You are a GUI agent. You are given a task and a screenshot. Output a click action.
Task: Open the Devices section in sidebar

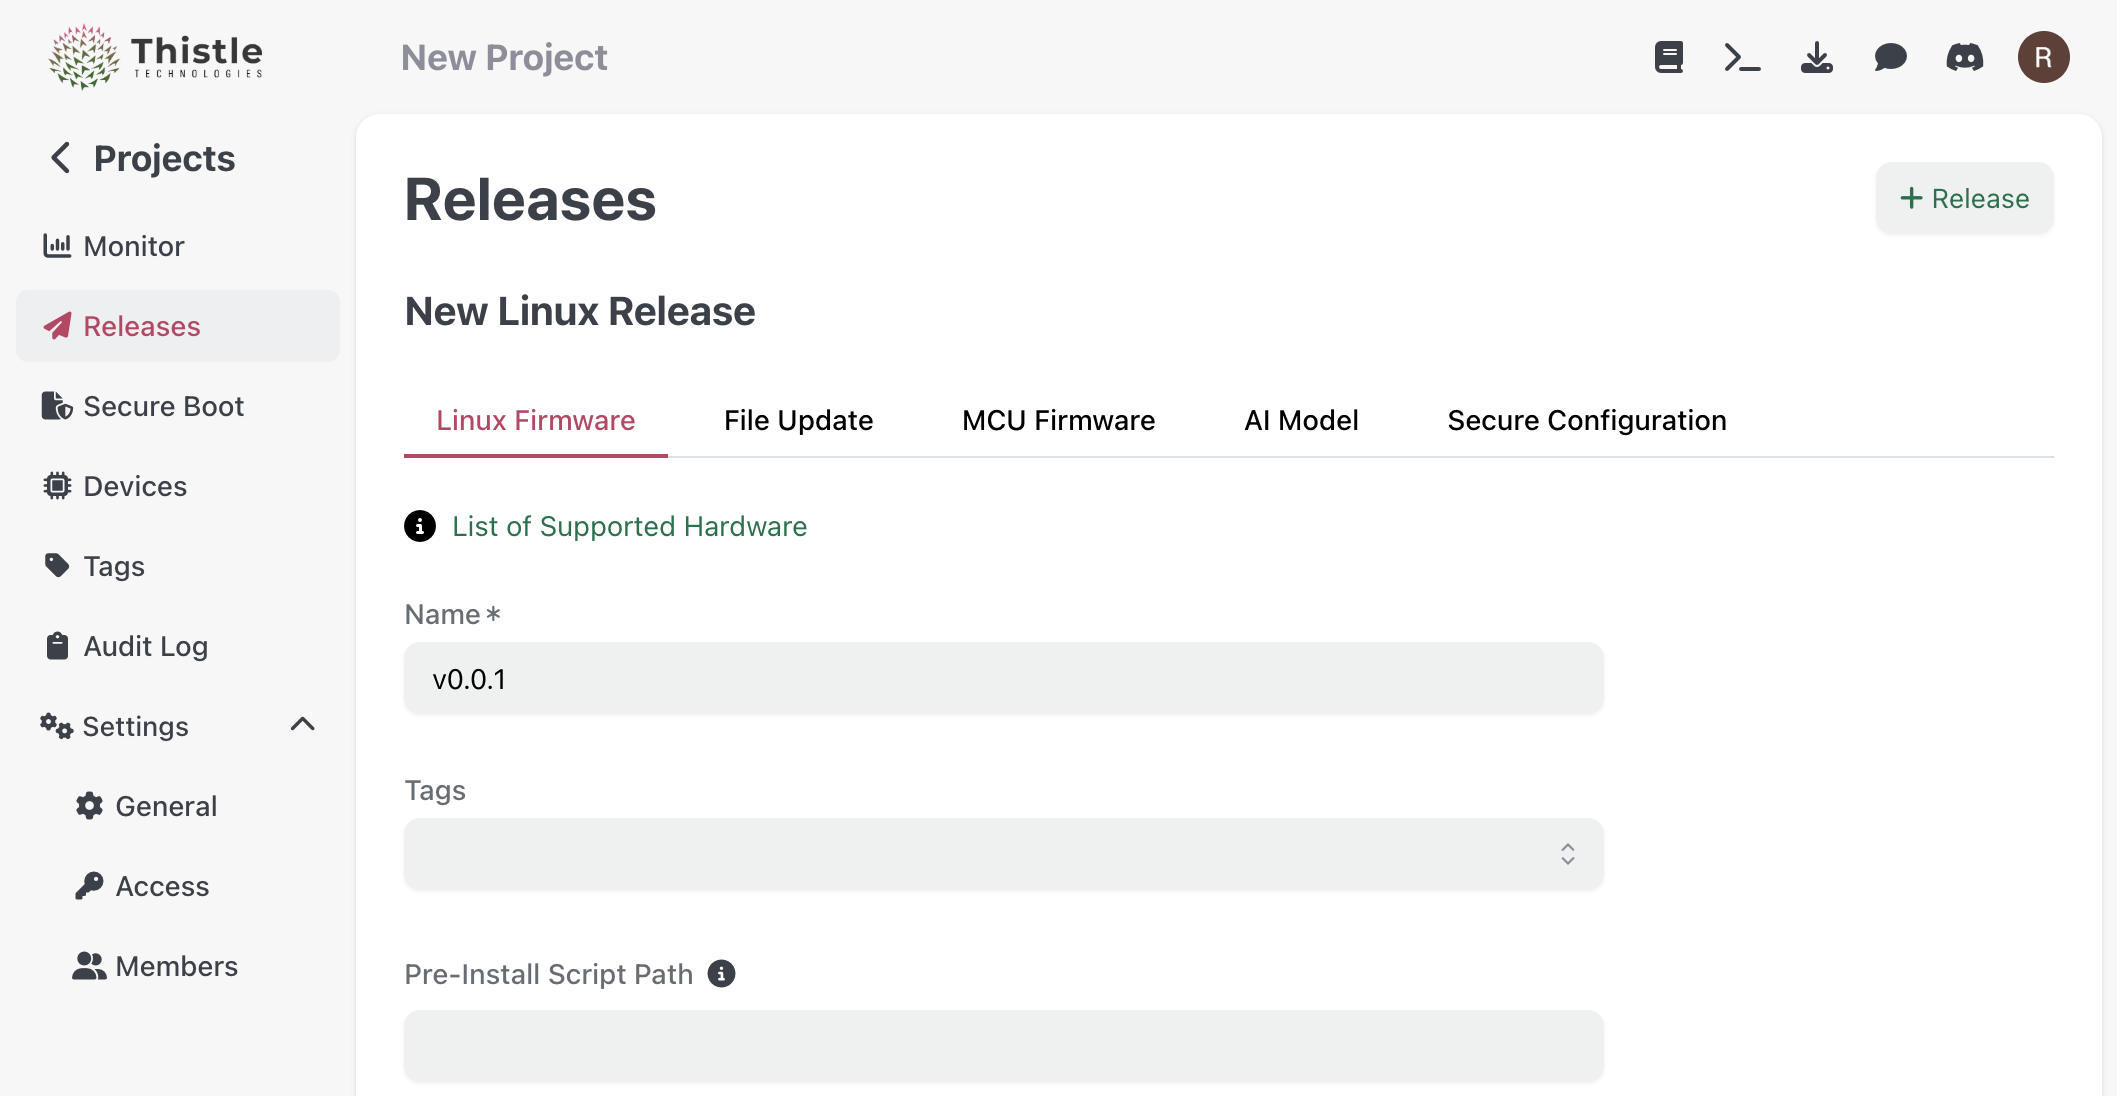pyautogui.click(x=133, y=486)
